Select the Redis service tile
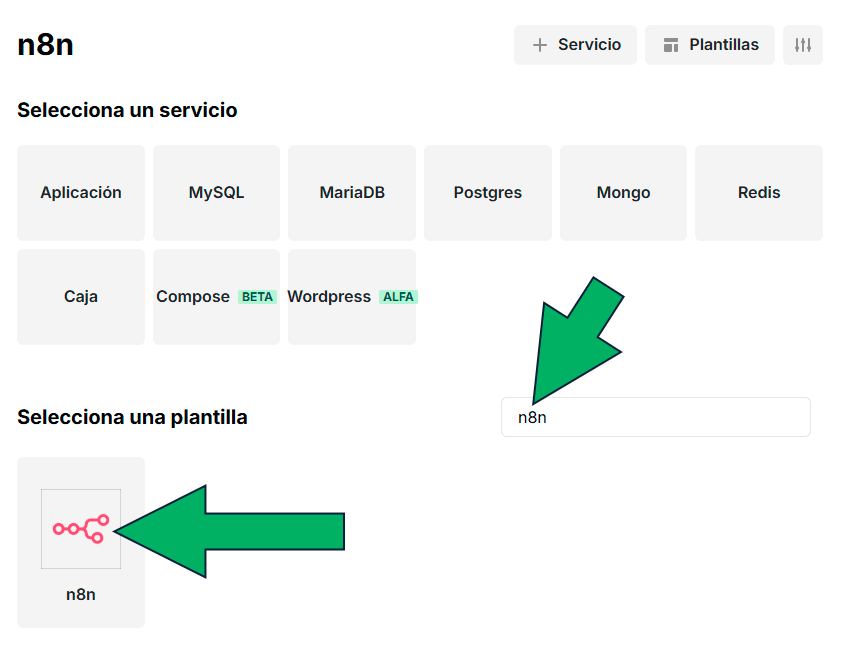Viewport: 844px width, 645px height. [758, 193]
